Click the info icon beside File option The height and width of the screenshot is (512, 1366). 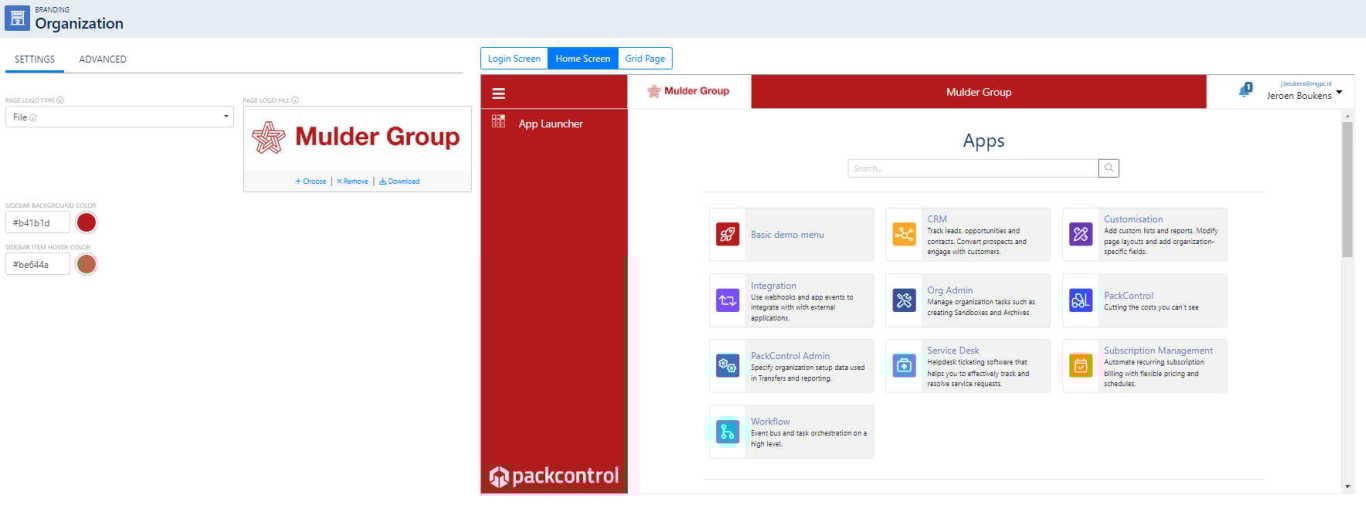(x=33, y=118)
